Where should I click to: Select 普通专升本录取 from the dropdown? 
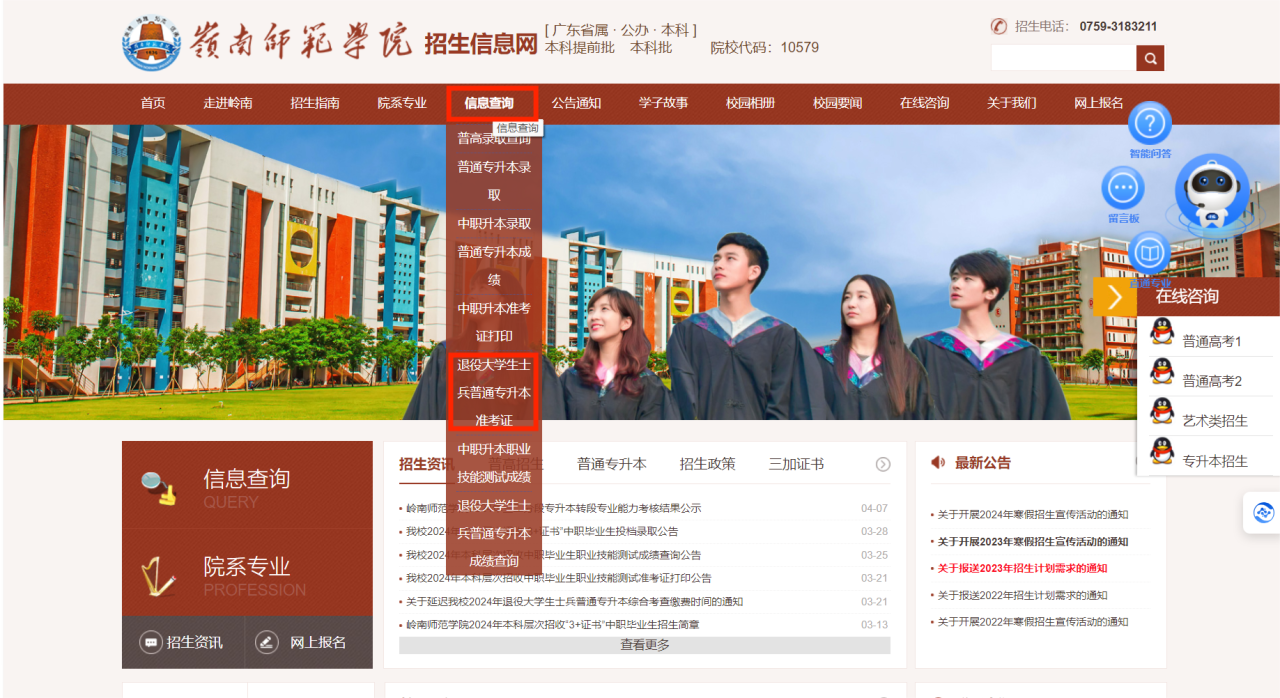click(x=494, y=181)
